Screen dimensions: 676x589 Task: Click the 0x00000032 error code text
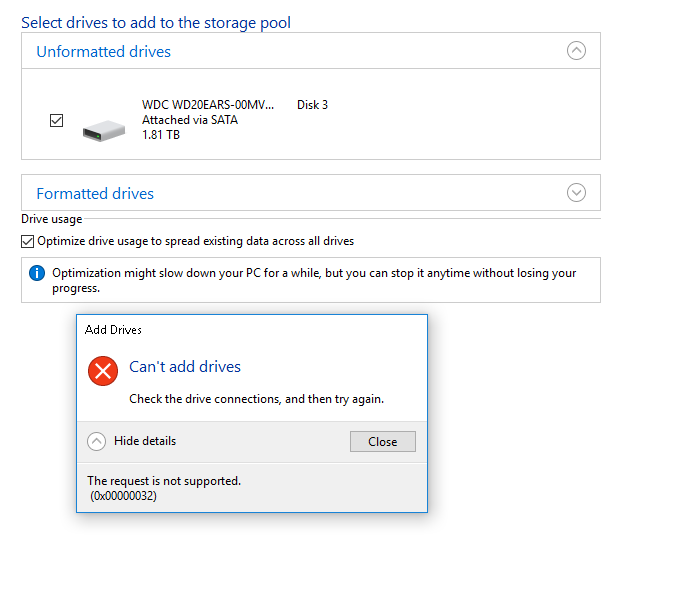(x=123, y=495)
